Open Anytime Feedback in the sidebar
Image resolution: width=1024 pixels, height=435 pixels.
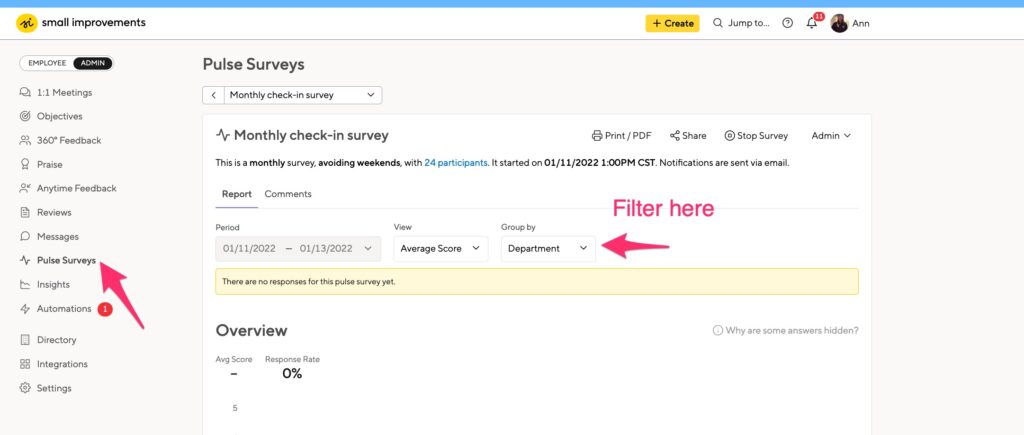(x=76, y=188)
